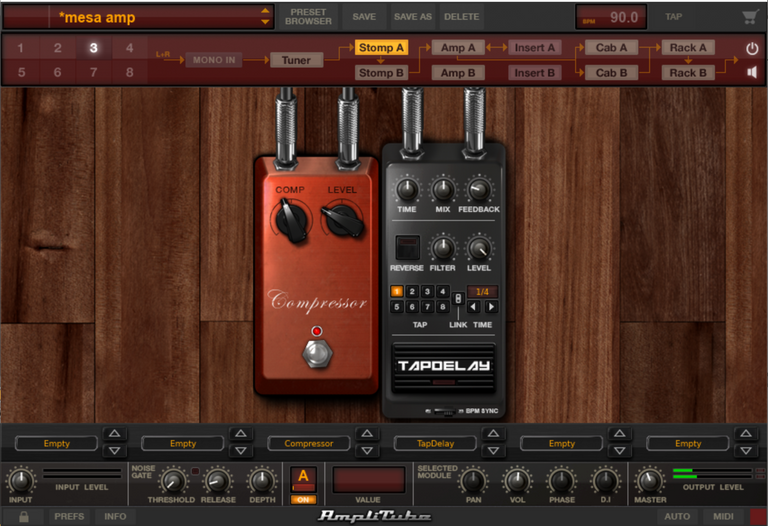The height and width of the screenshot is (526, 768).
Task: Toggle the BPM SYNC switch on TapDelay
Action: pos(445,411)
